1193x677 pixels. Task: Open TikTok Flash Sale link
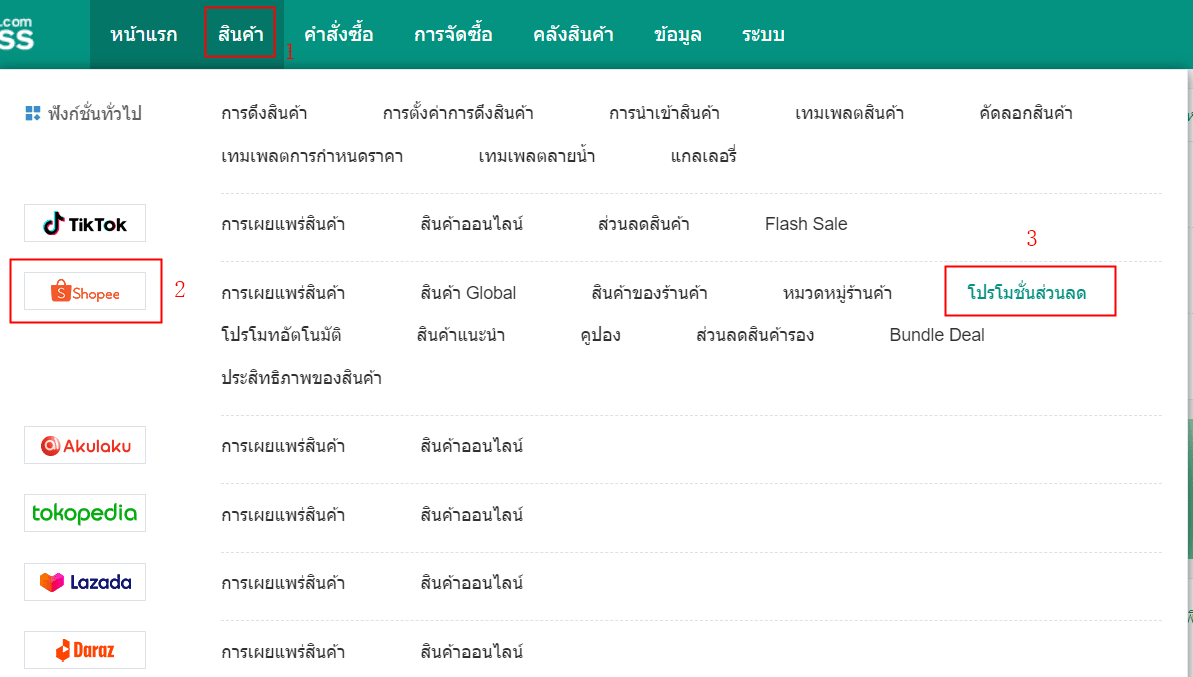(806, 224)
